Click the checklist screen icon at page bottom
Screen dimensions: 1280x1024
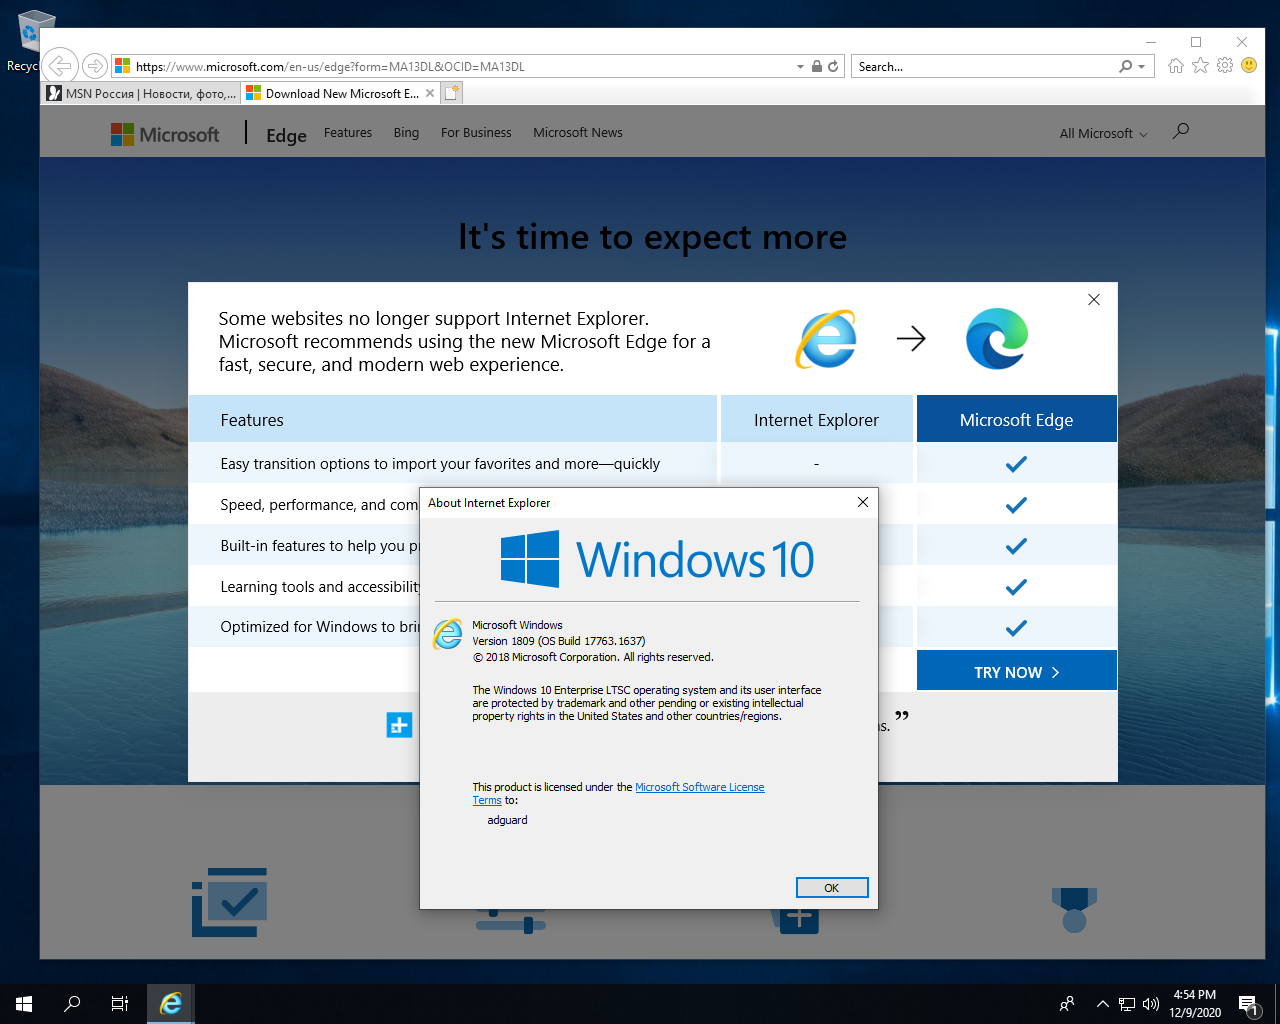pyautogui.click(x=229, y=902)
